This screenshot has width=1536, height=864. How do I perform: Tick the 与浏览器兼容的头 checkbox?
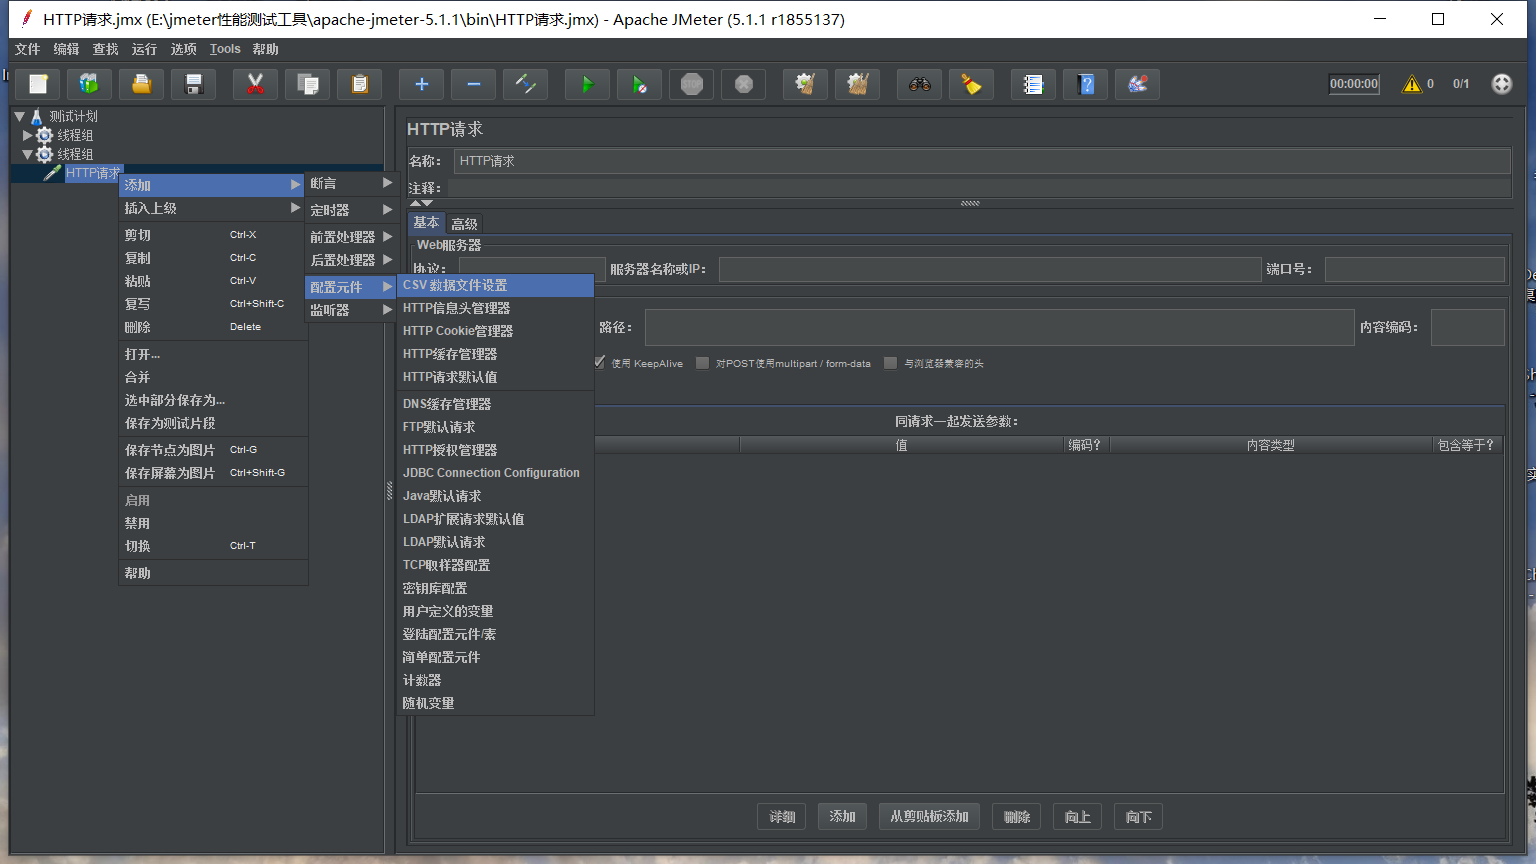pos(890,363)
